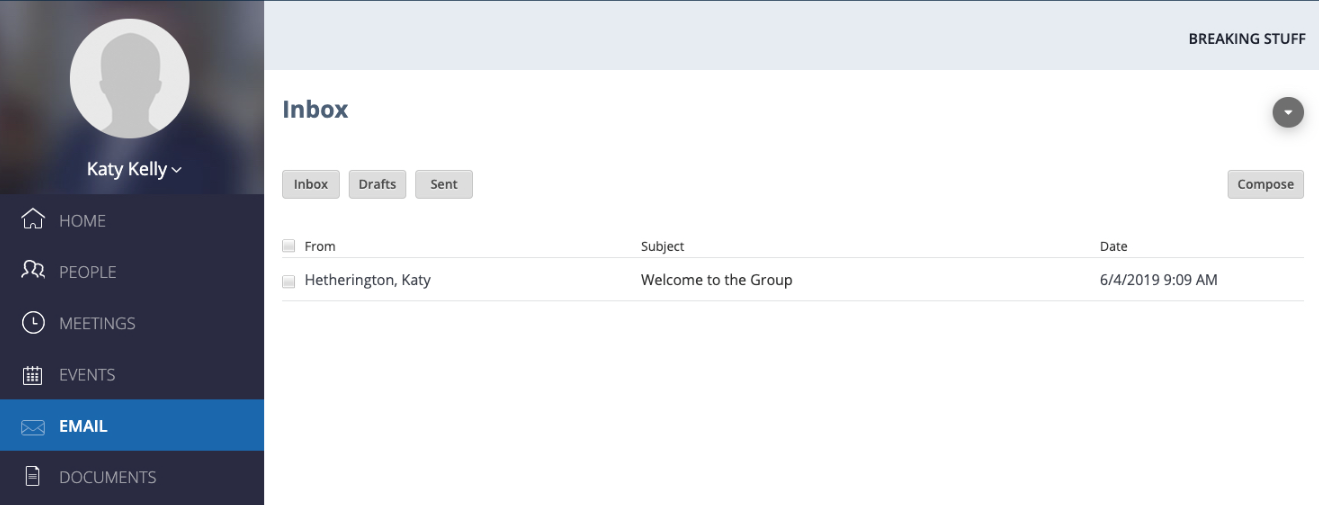Click the profile avatar picture
The width and height of the screenshot is (1319, 505).
click(x=130, y=79)
